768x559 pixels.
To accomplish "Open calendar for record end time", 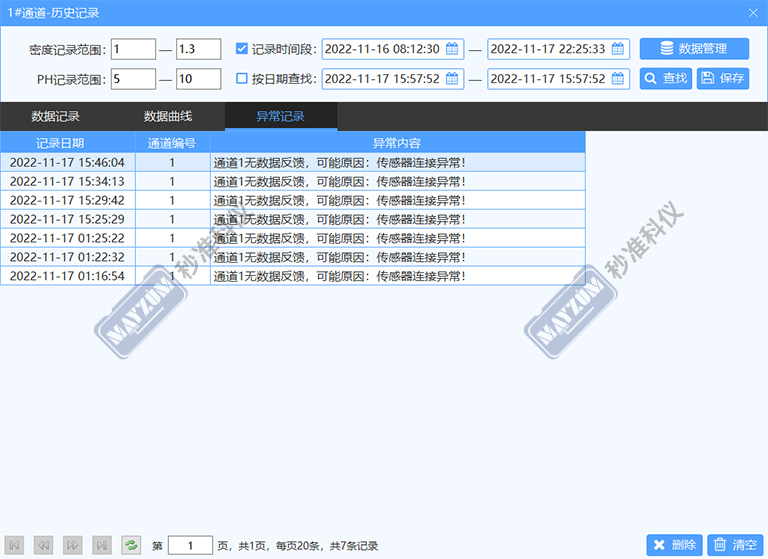I will tap(617, 49).
